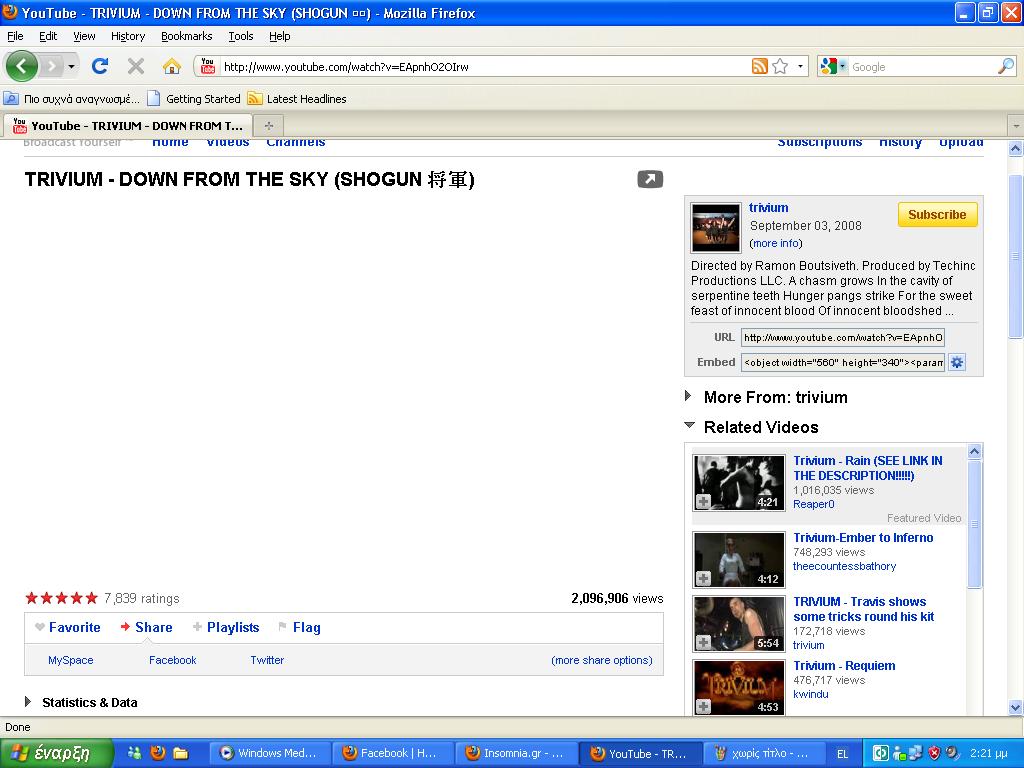Select the YouTube - TRIVIUM browser tab

129,125
